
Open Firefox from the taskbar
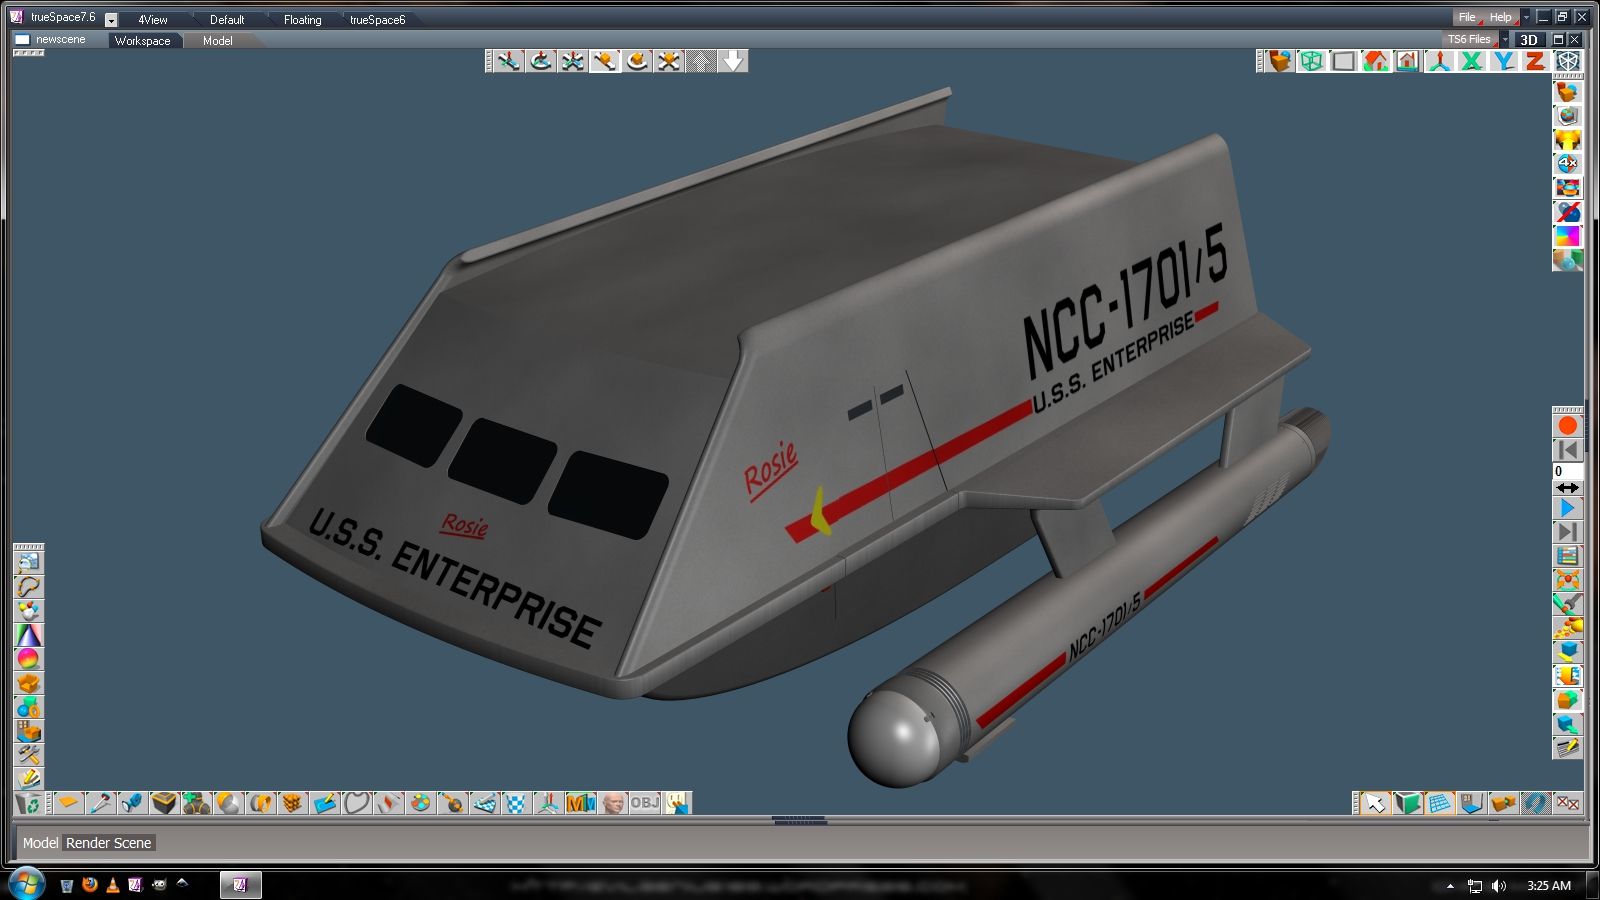(90, 885)
